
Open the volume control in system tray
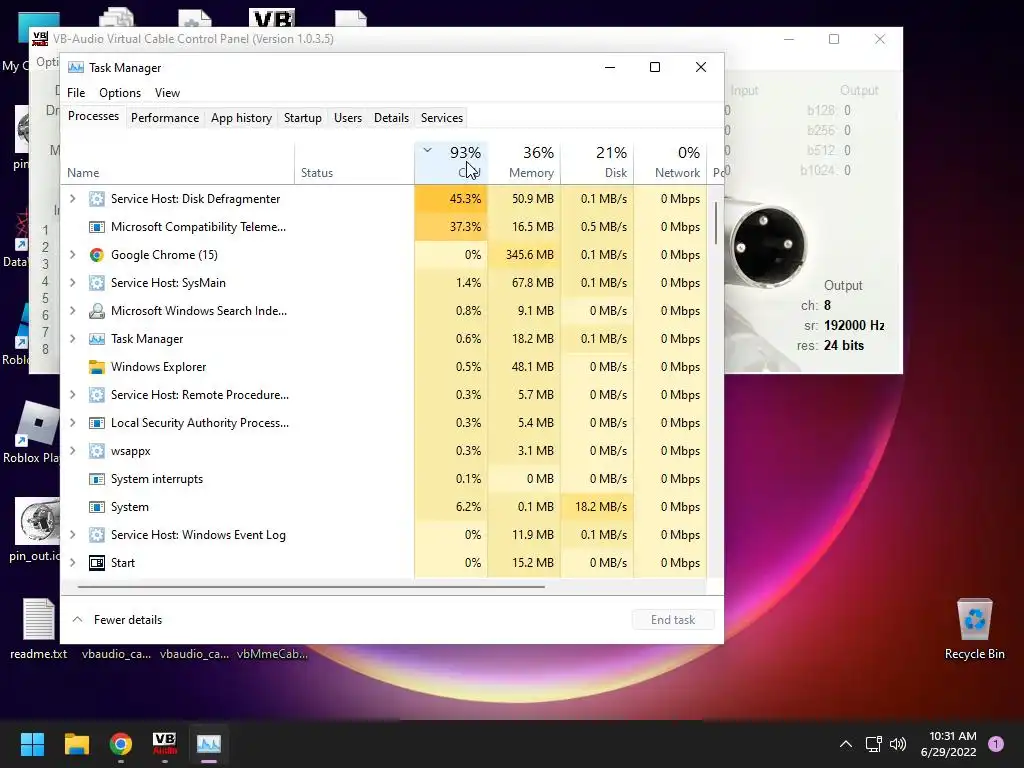tap(898, 744)
